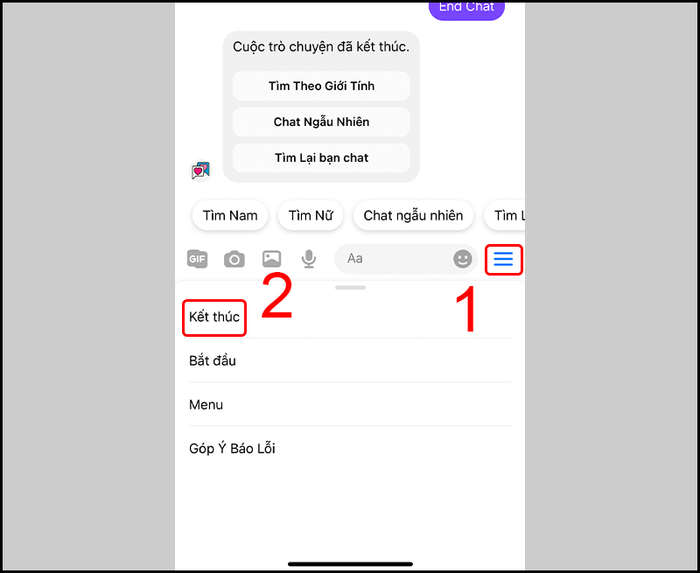Tap the camera icon
The height and width of the screenshot is (573, 700).
(234, 259)
